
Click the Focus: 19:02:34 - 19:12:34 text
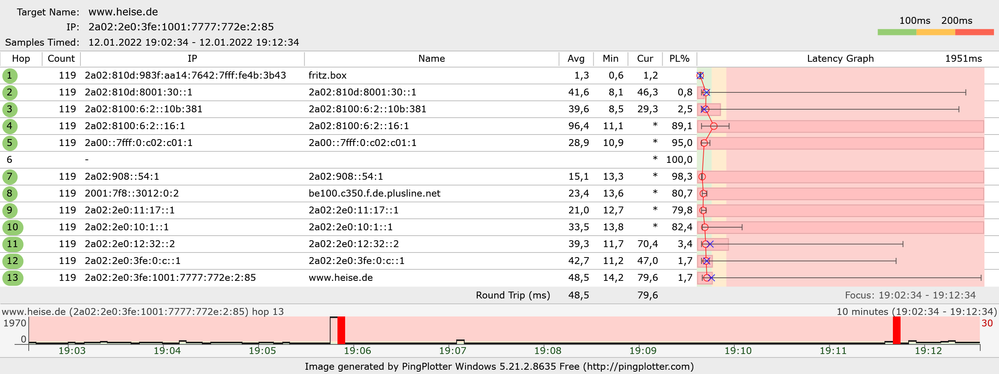tap(910, 295)
